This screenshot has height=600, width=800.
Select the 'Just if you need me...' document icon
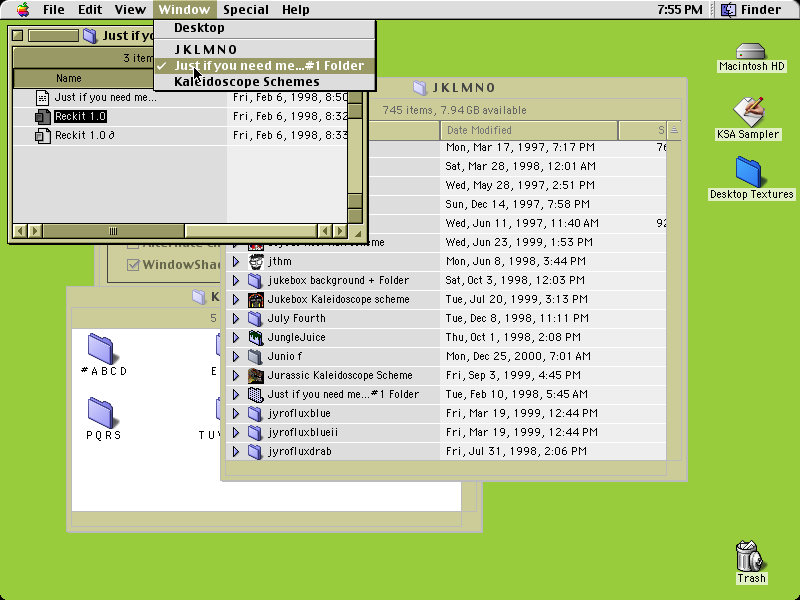(43, 97)
